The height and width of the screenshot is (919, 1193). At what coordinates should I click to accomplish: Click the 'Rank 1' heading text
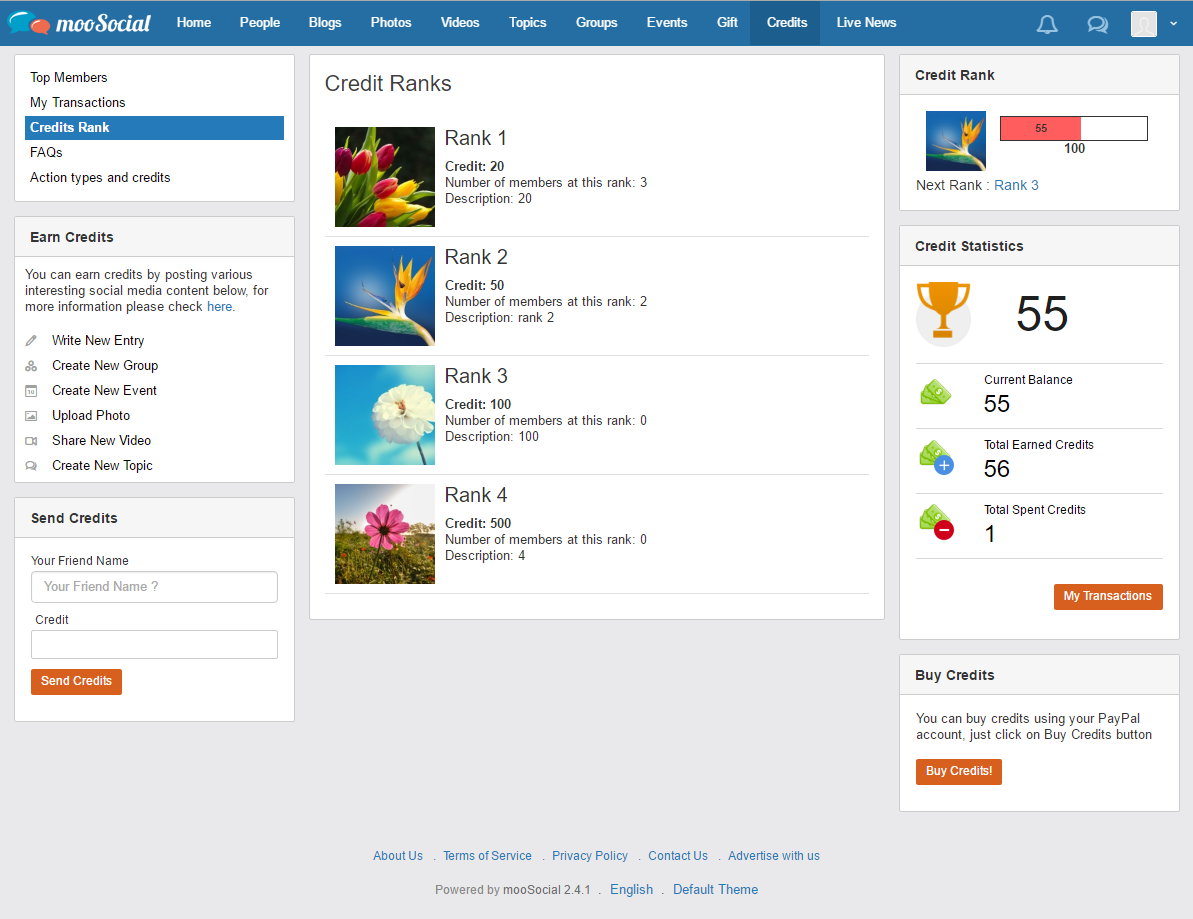coord(476,138)
